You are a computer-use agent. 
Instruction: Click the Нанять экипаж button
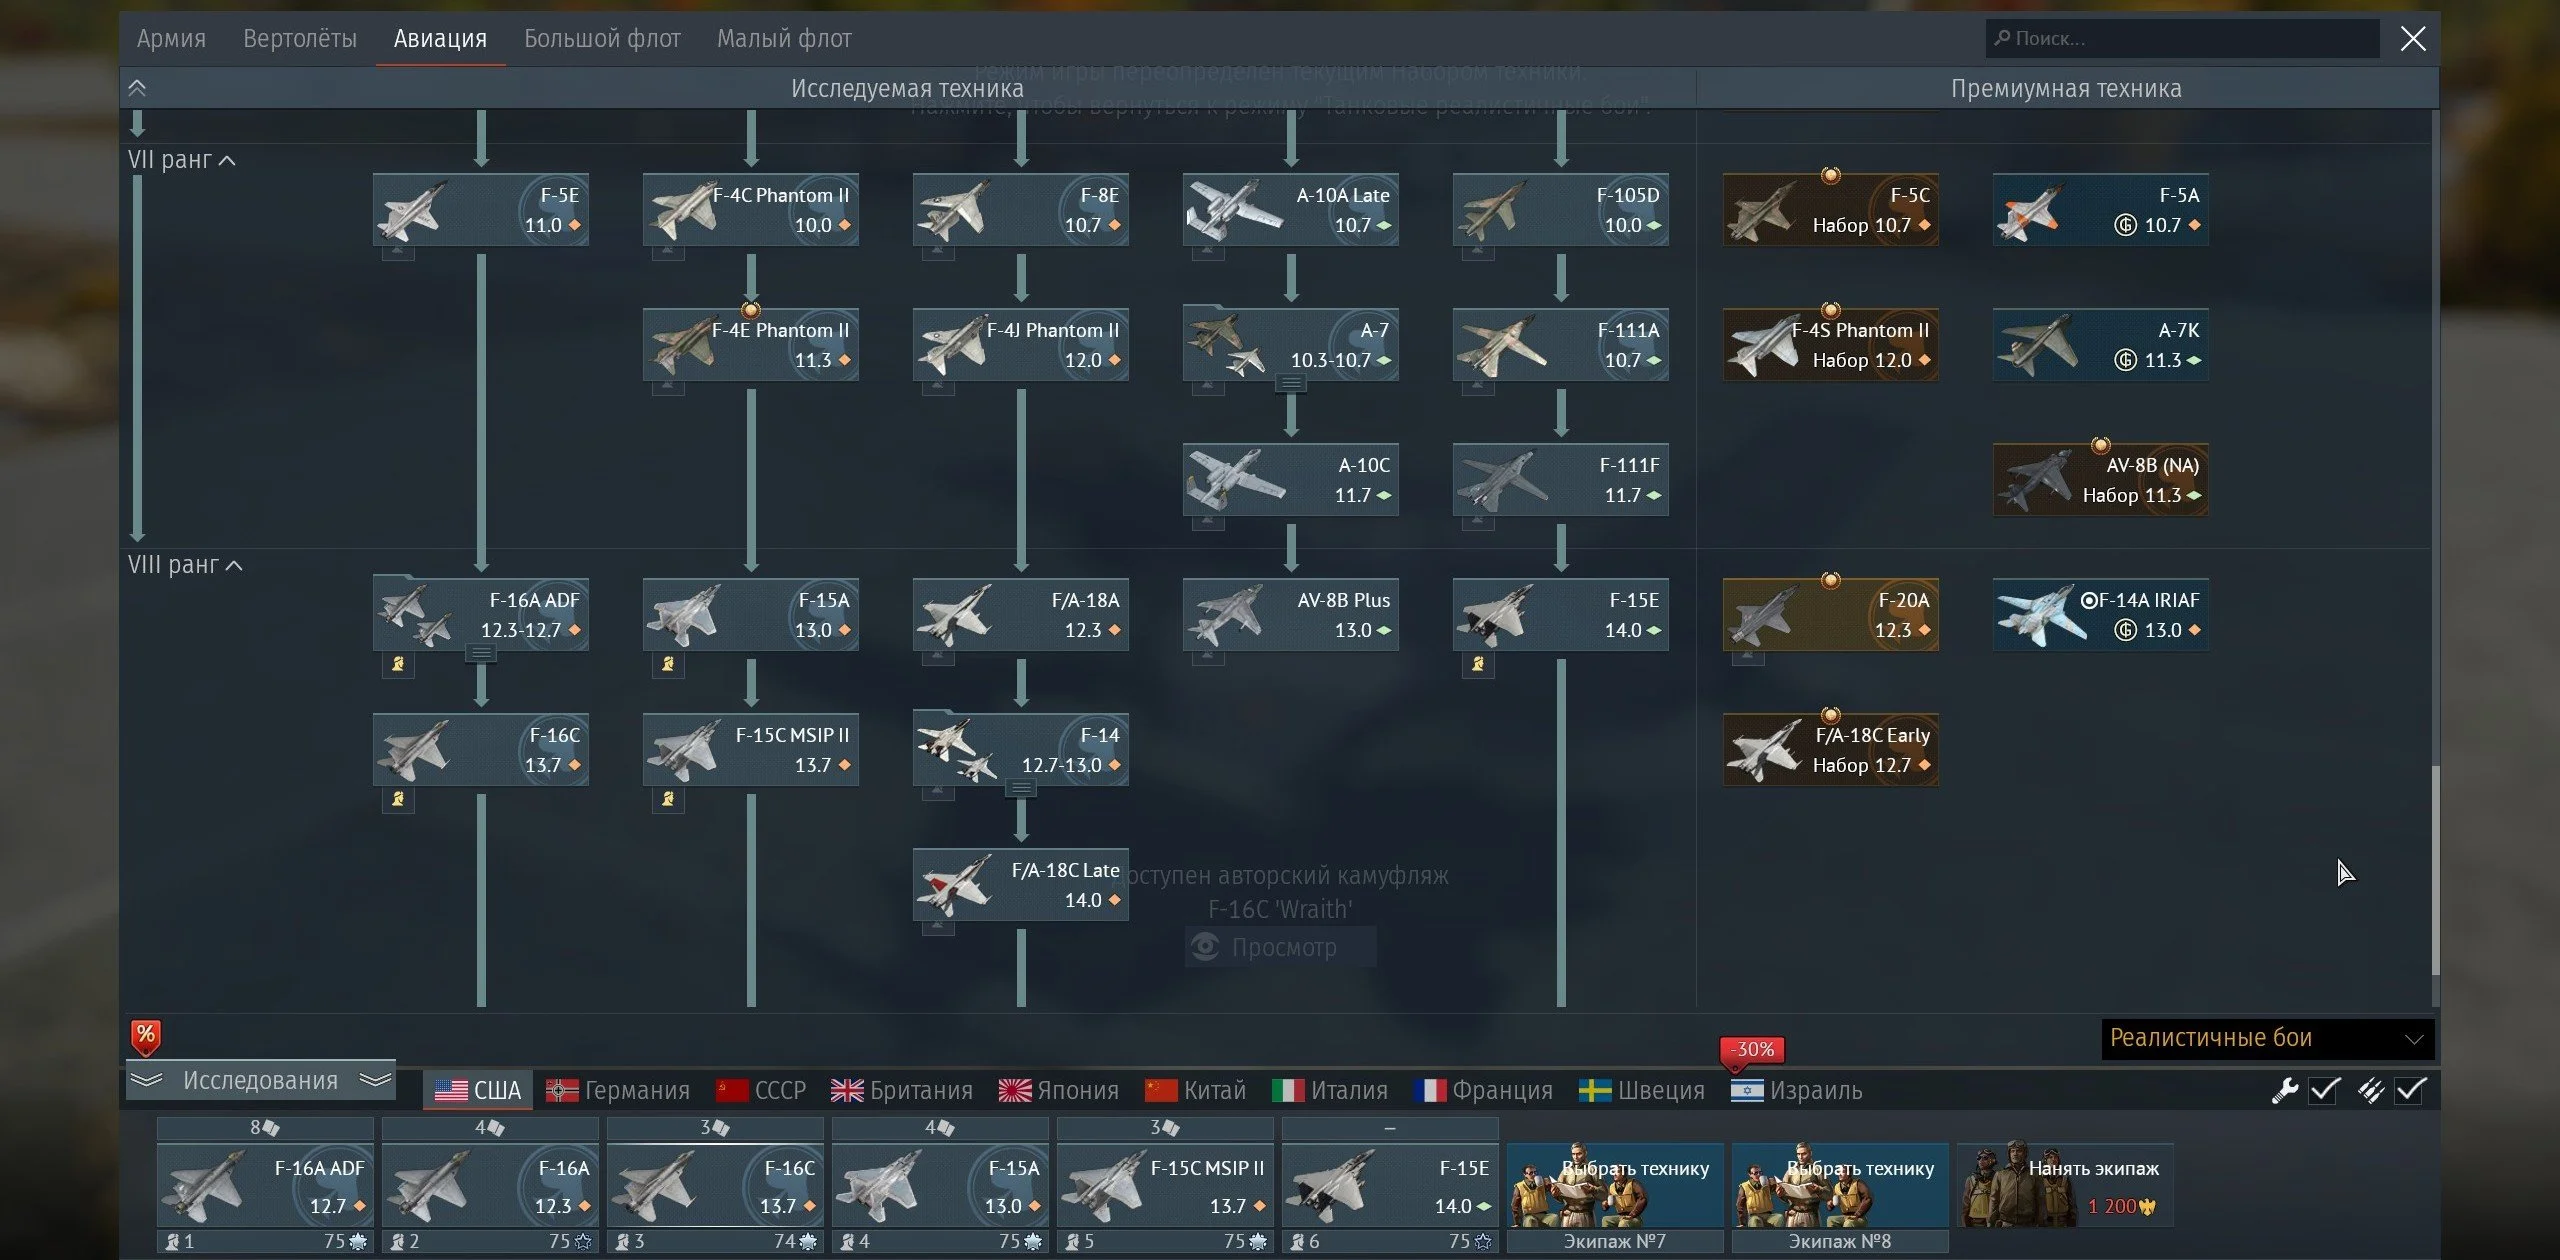2065,1185
